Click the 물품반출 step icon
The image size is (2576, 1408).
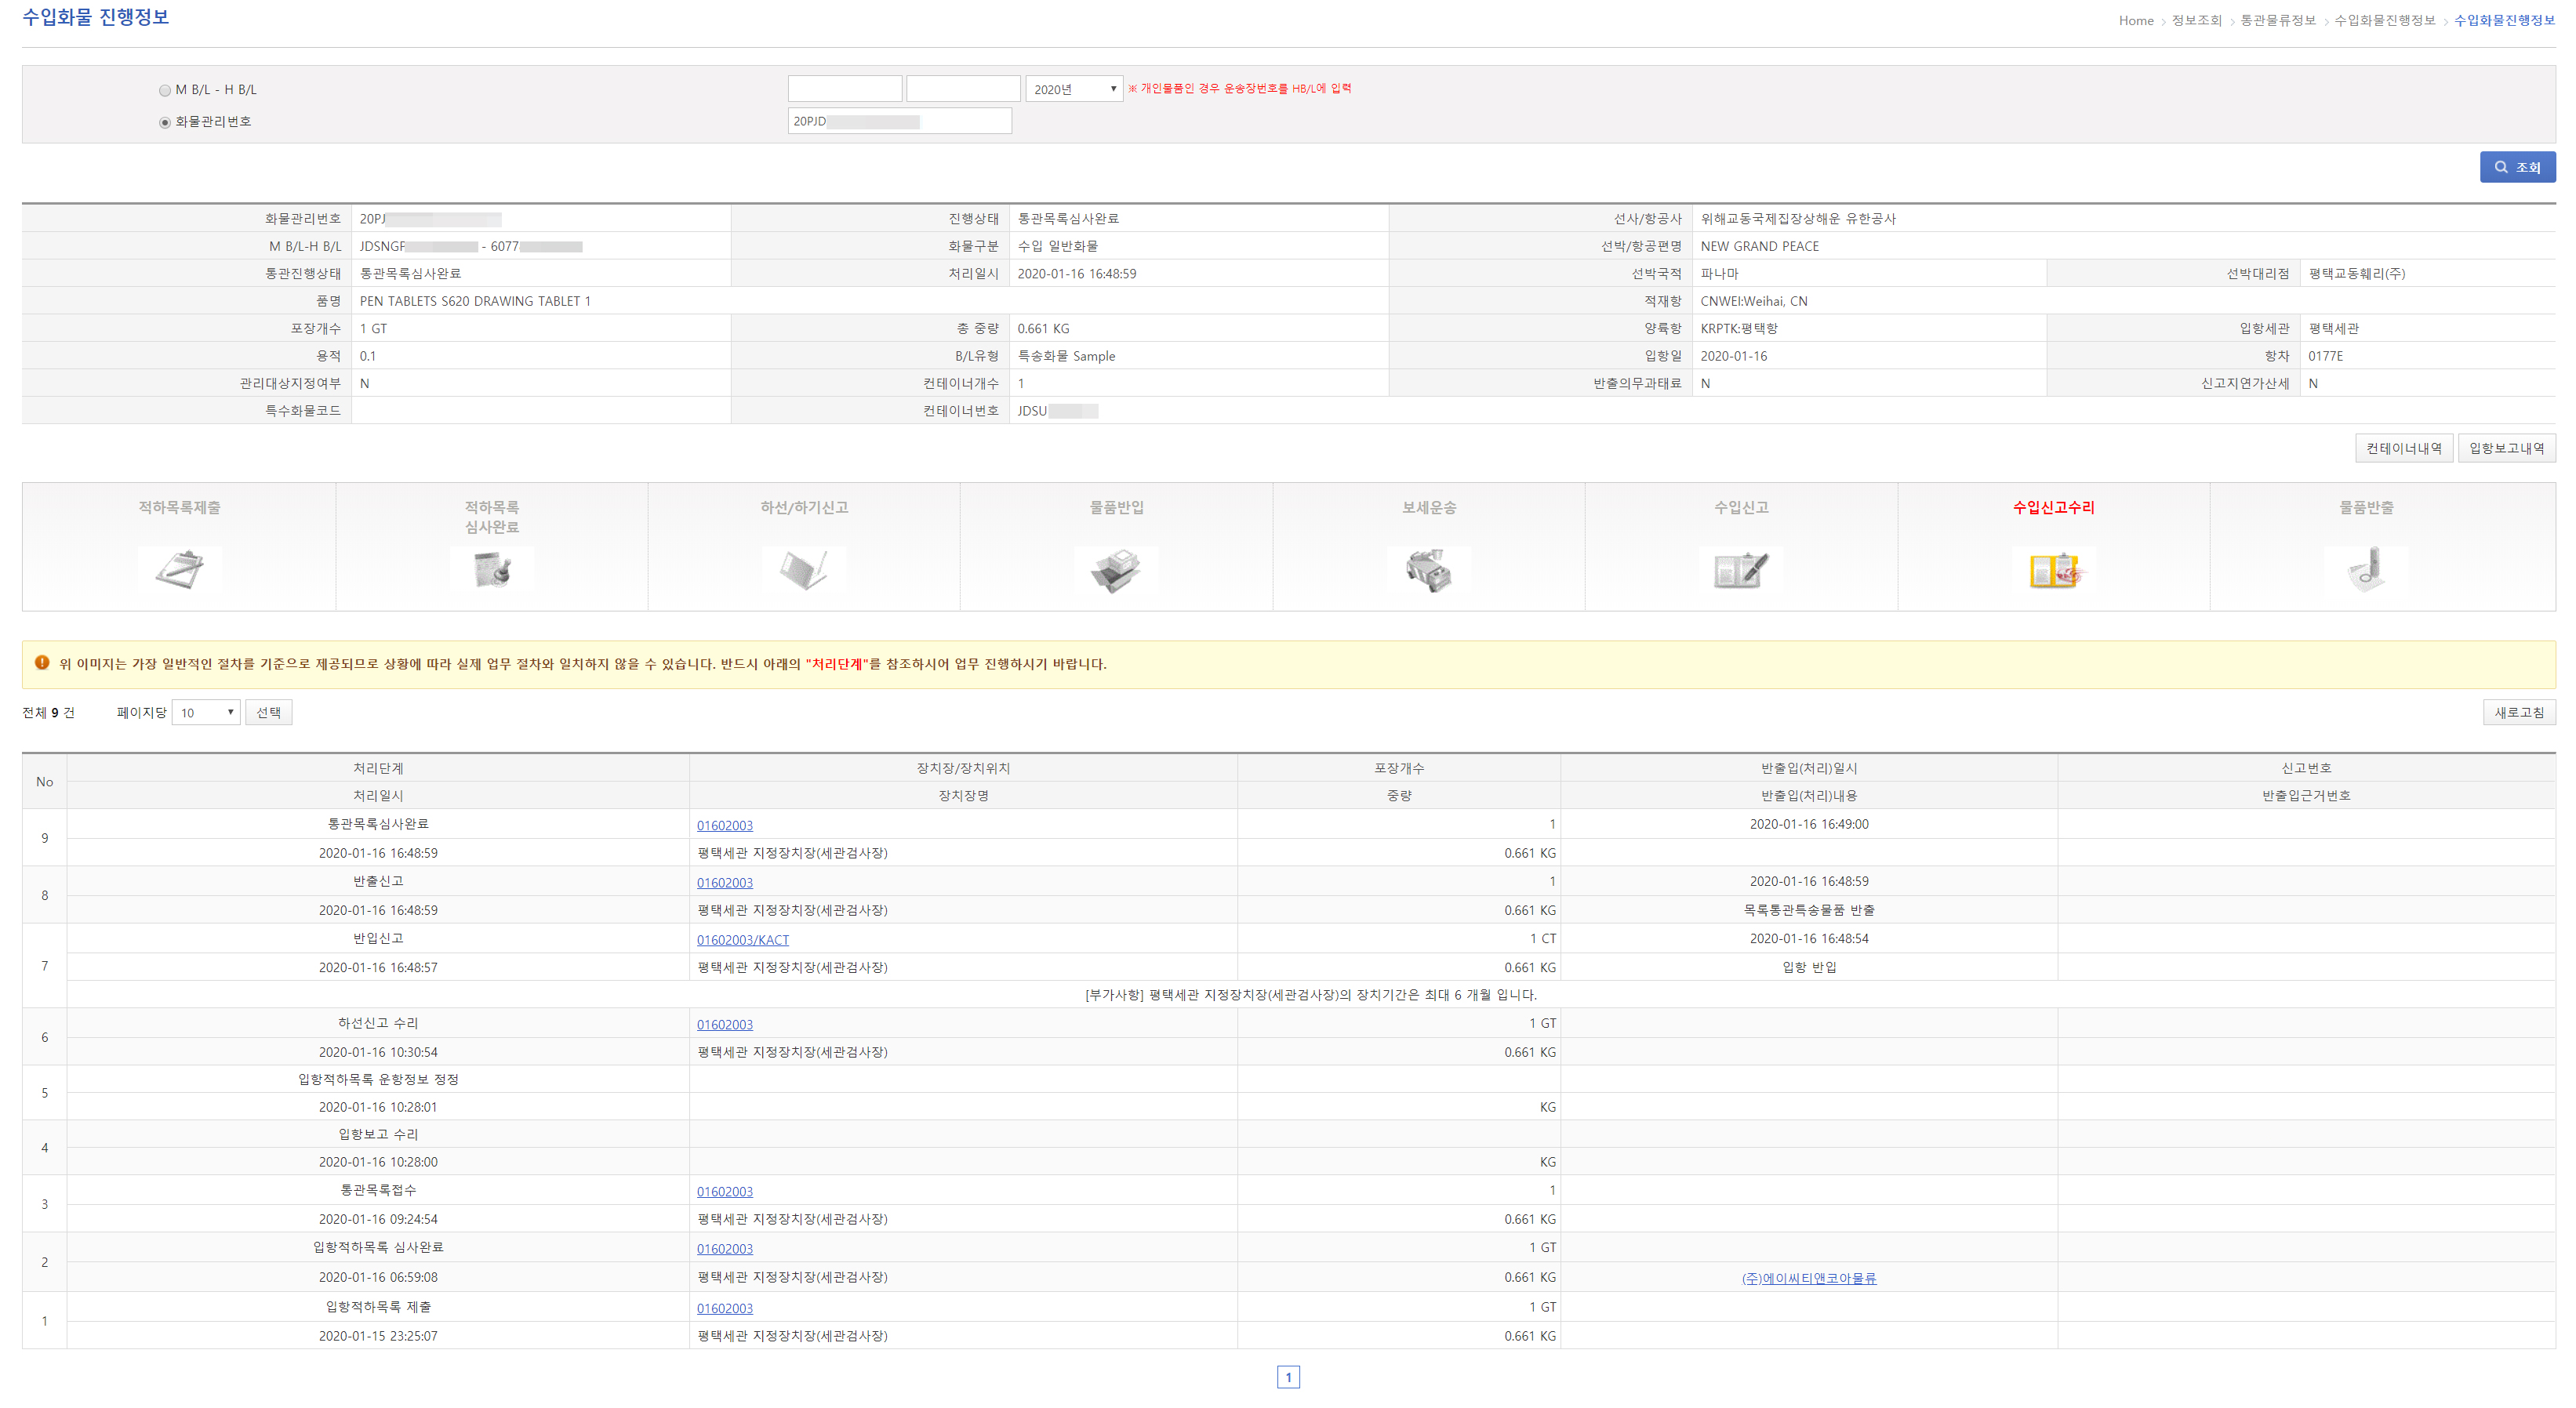[2366, 570]
